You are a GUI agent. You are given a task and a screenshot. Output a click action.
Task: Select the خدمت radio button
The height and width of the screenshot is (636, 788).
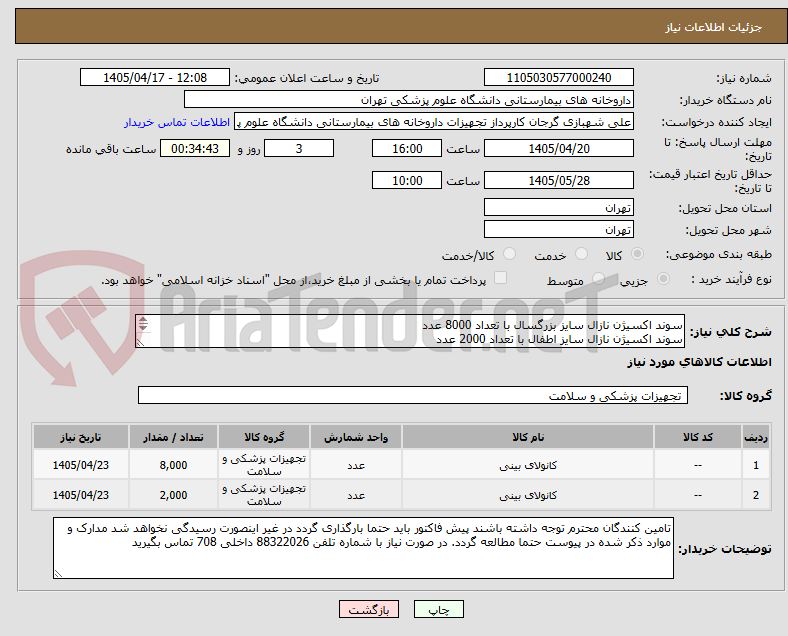[x=581, y=254]
